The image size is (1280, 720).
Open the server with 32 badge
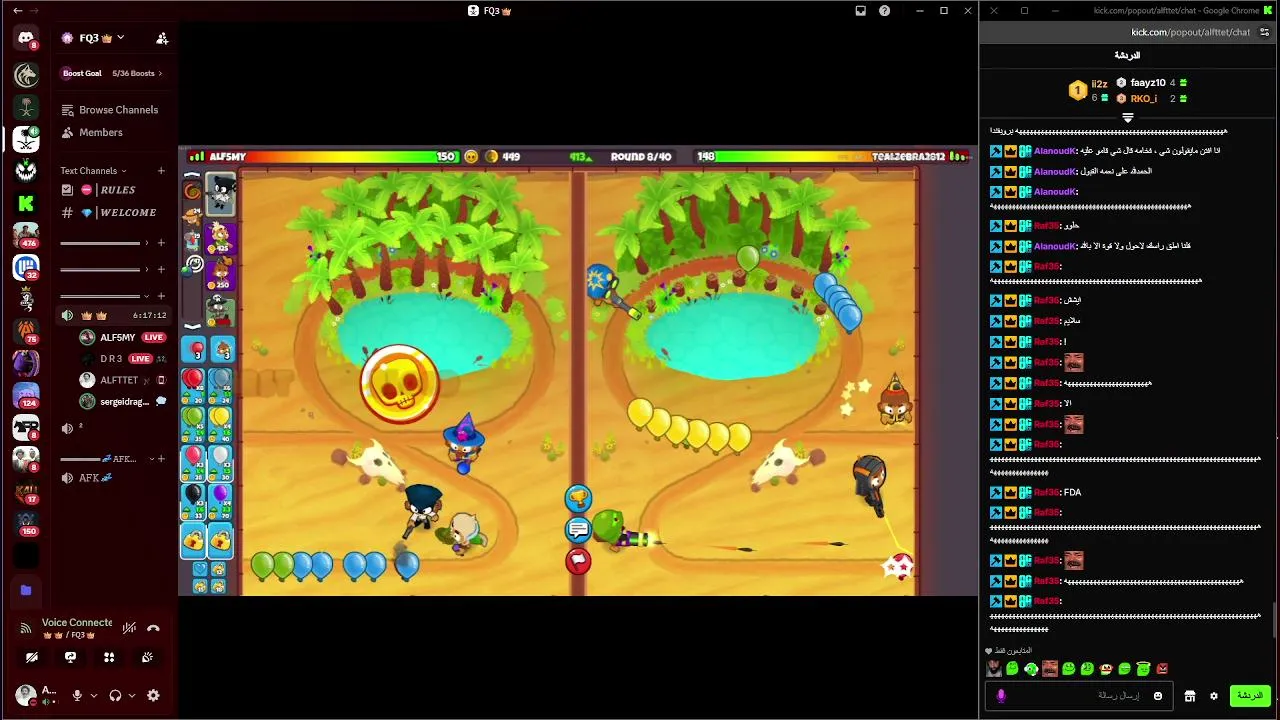click(x=26, y=267)
